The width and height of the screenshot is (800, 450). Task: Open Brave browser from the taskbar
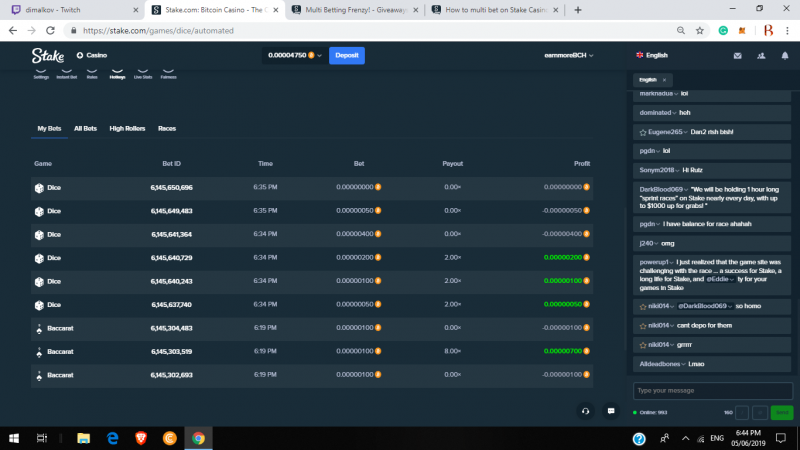pyautogui.click(x=141, y=438)
